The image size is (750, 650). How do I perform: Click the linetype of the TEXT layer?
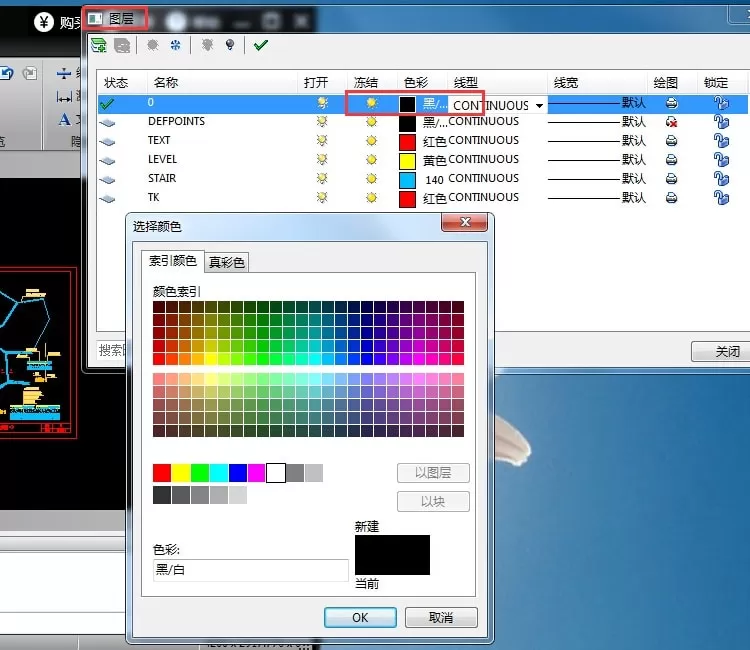click(x=484, y=140)
